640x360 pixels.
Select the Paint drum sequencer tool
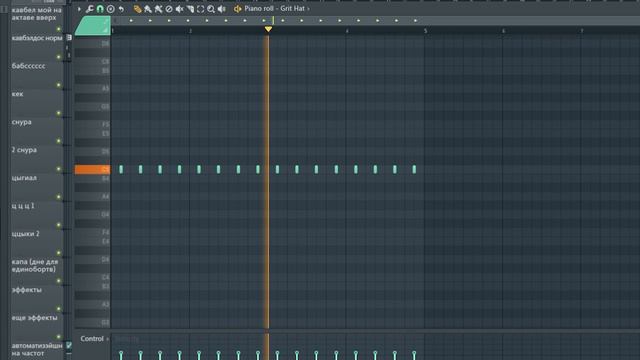pyautogui.click(x=158, y=9)
